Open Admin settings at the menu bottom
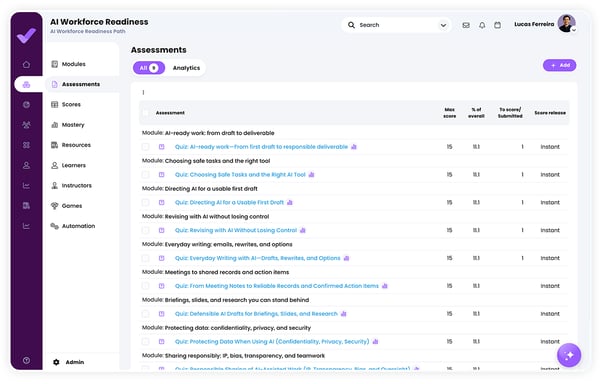Screen dimensions: 600x384 [x=68, y=362]
